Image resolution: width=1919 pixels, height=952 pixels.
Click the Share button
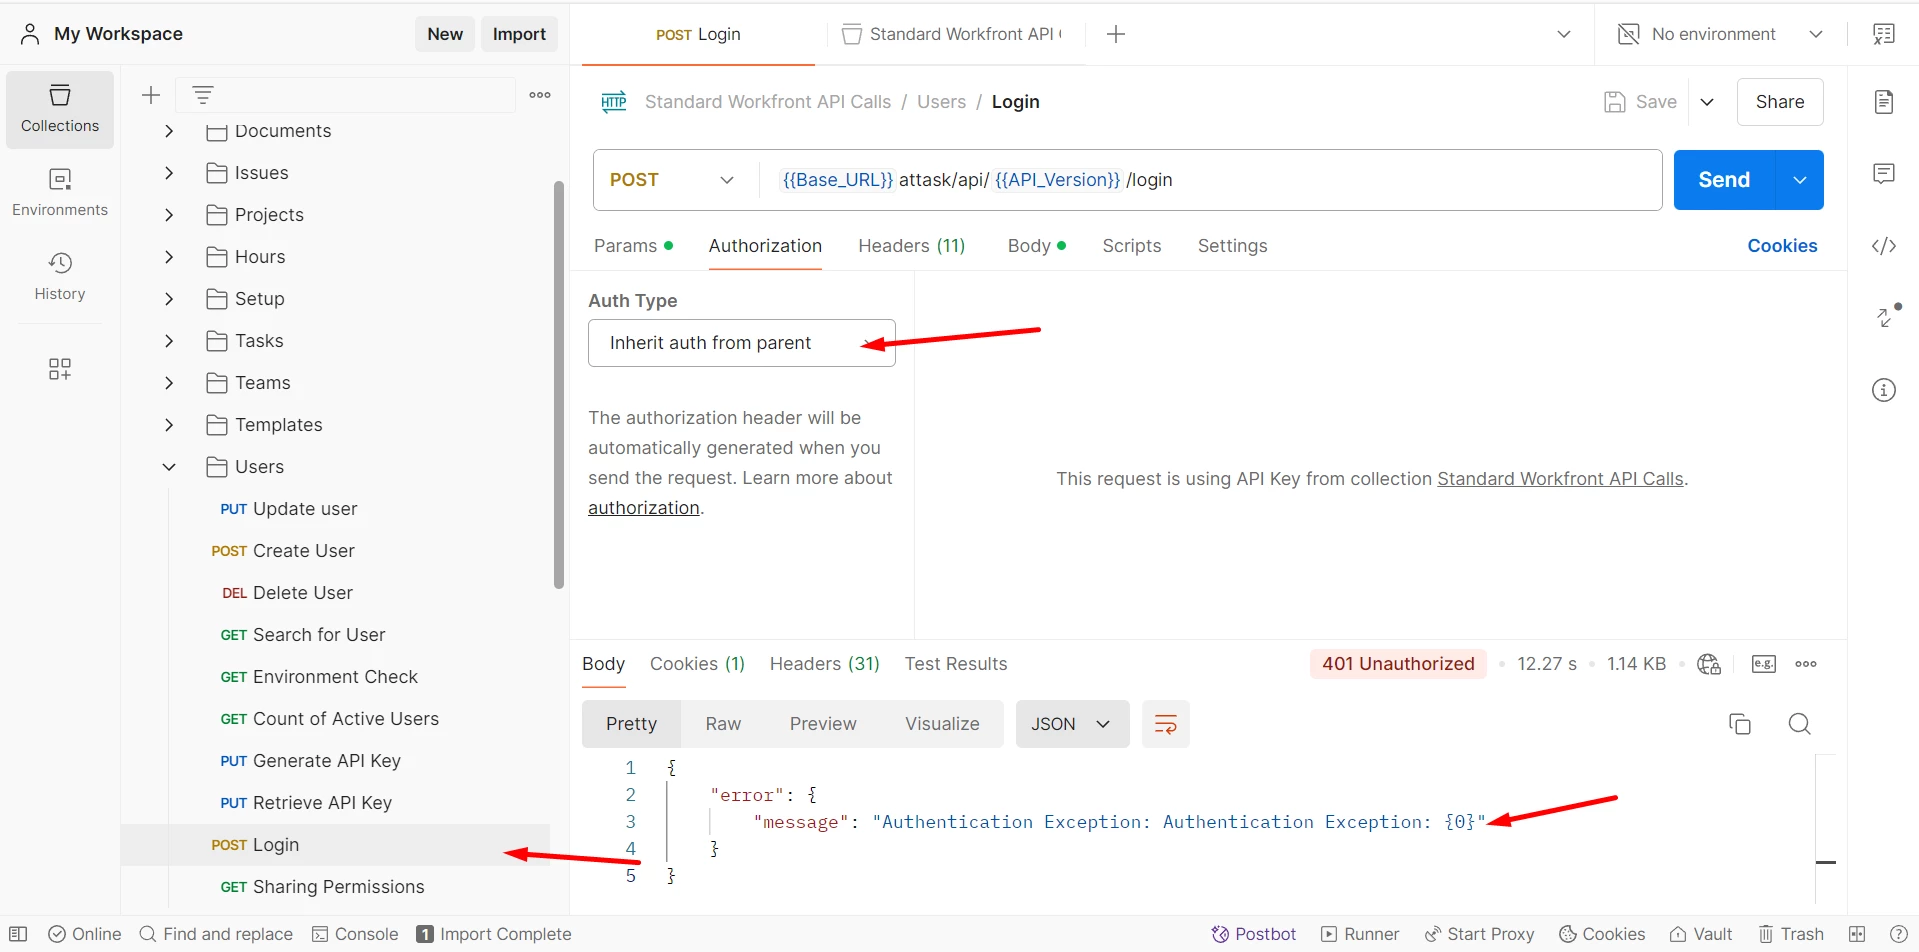pos(1780,102)
